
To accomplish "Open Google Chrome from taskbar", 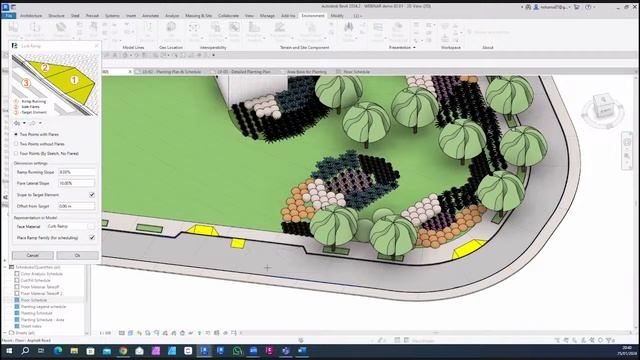I will pos(123,351).
